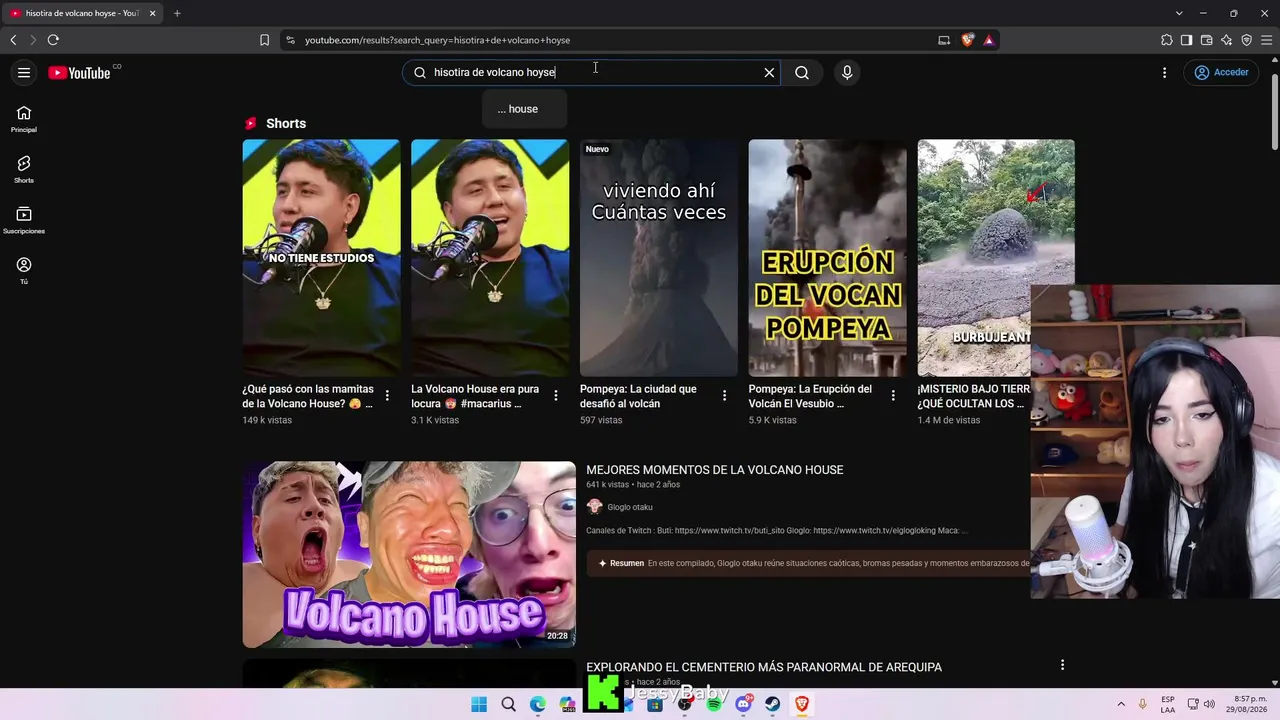The width and height of the screenshot is (1280, 720).
Task: Open options for 'La Volcano House era pura' short
Action: (556, 396)
